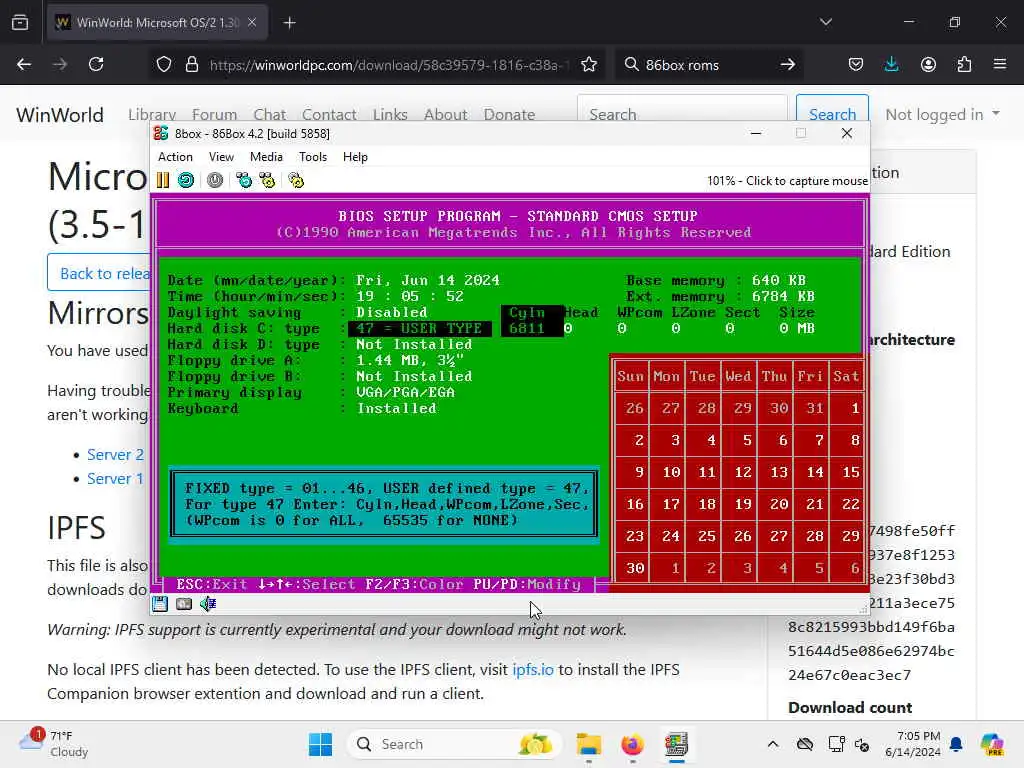Click the Back to release button

99,273
